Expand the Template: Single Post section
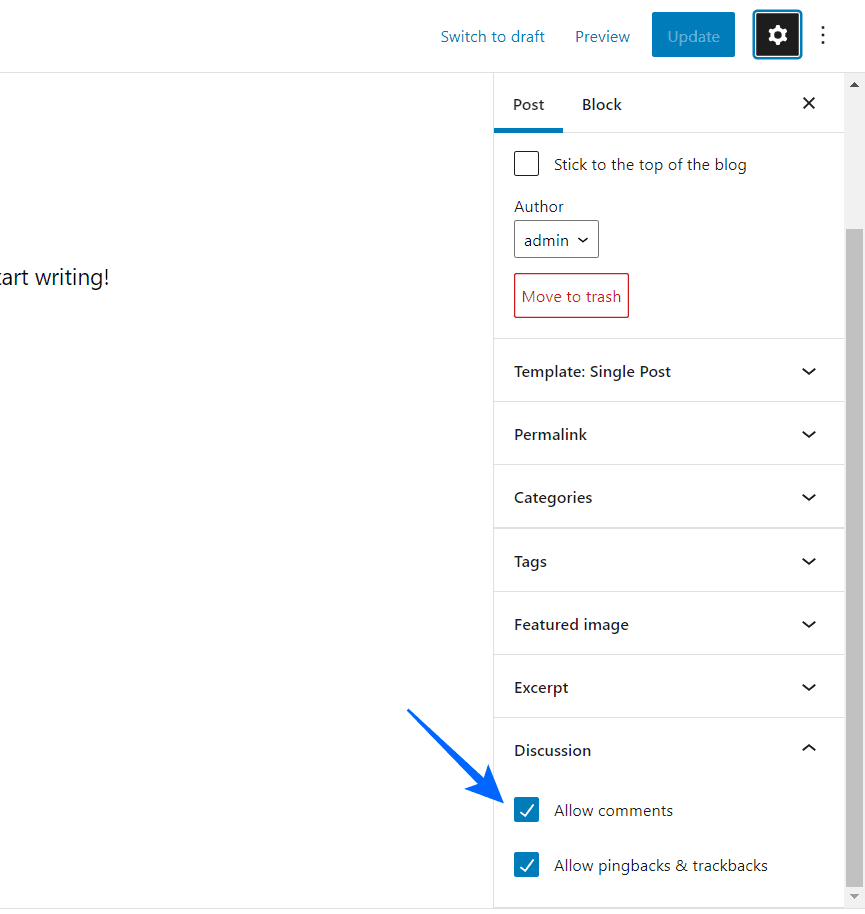This screenshot has width=865, height=914. click(808, 370)
